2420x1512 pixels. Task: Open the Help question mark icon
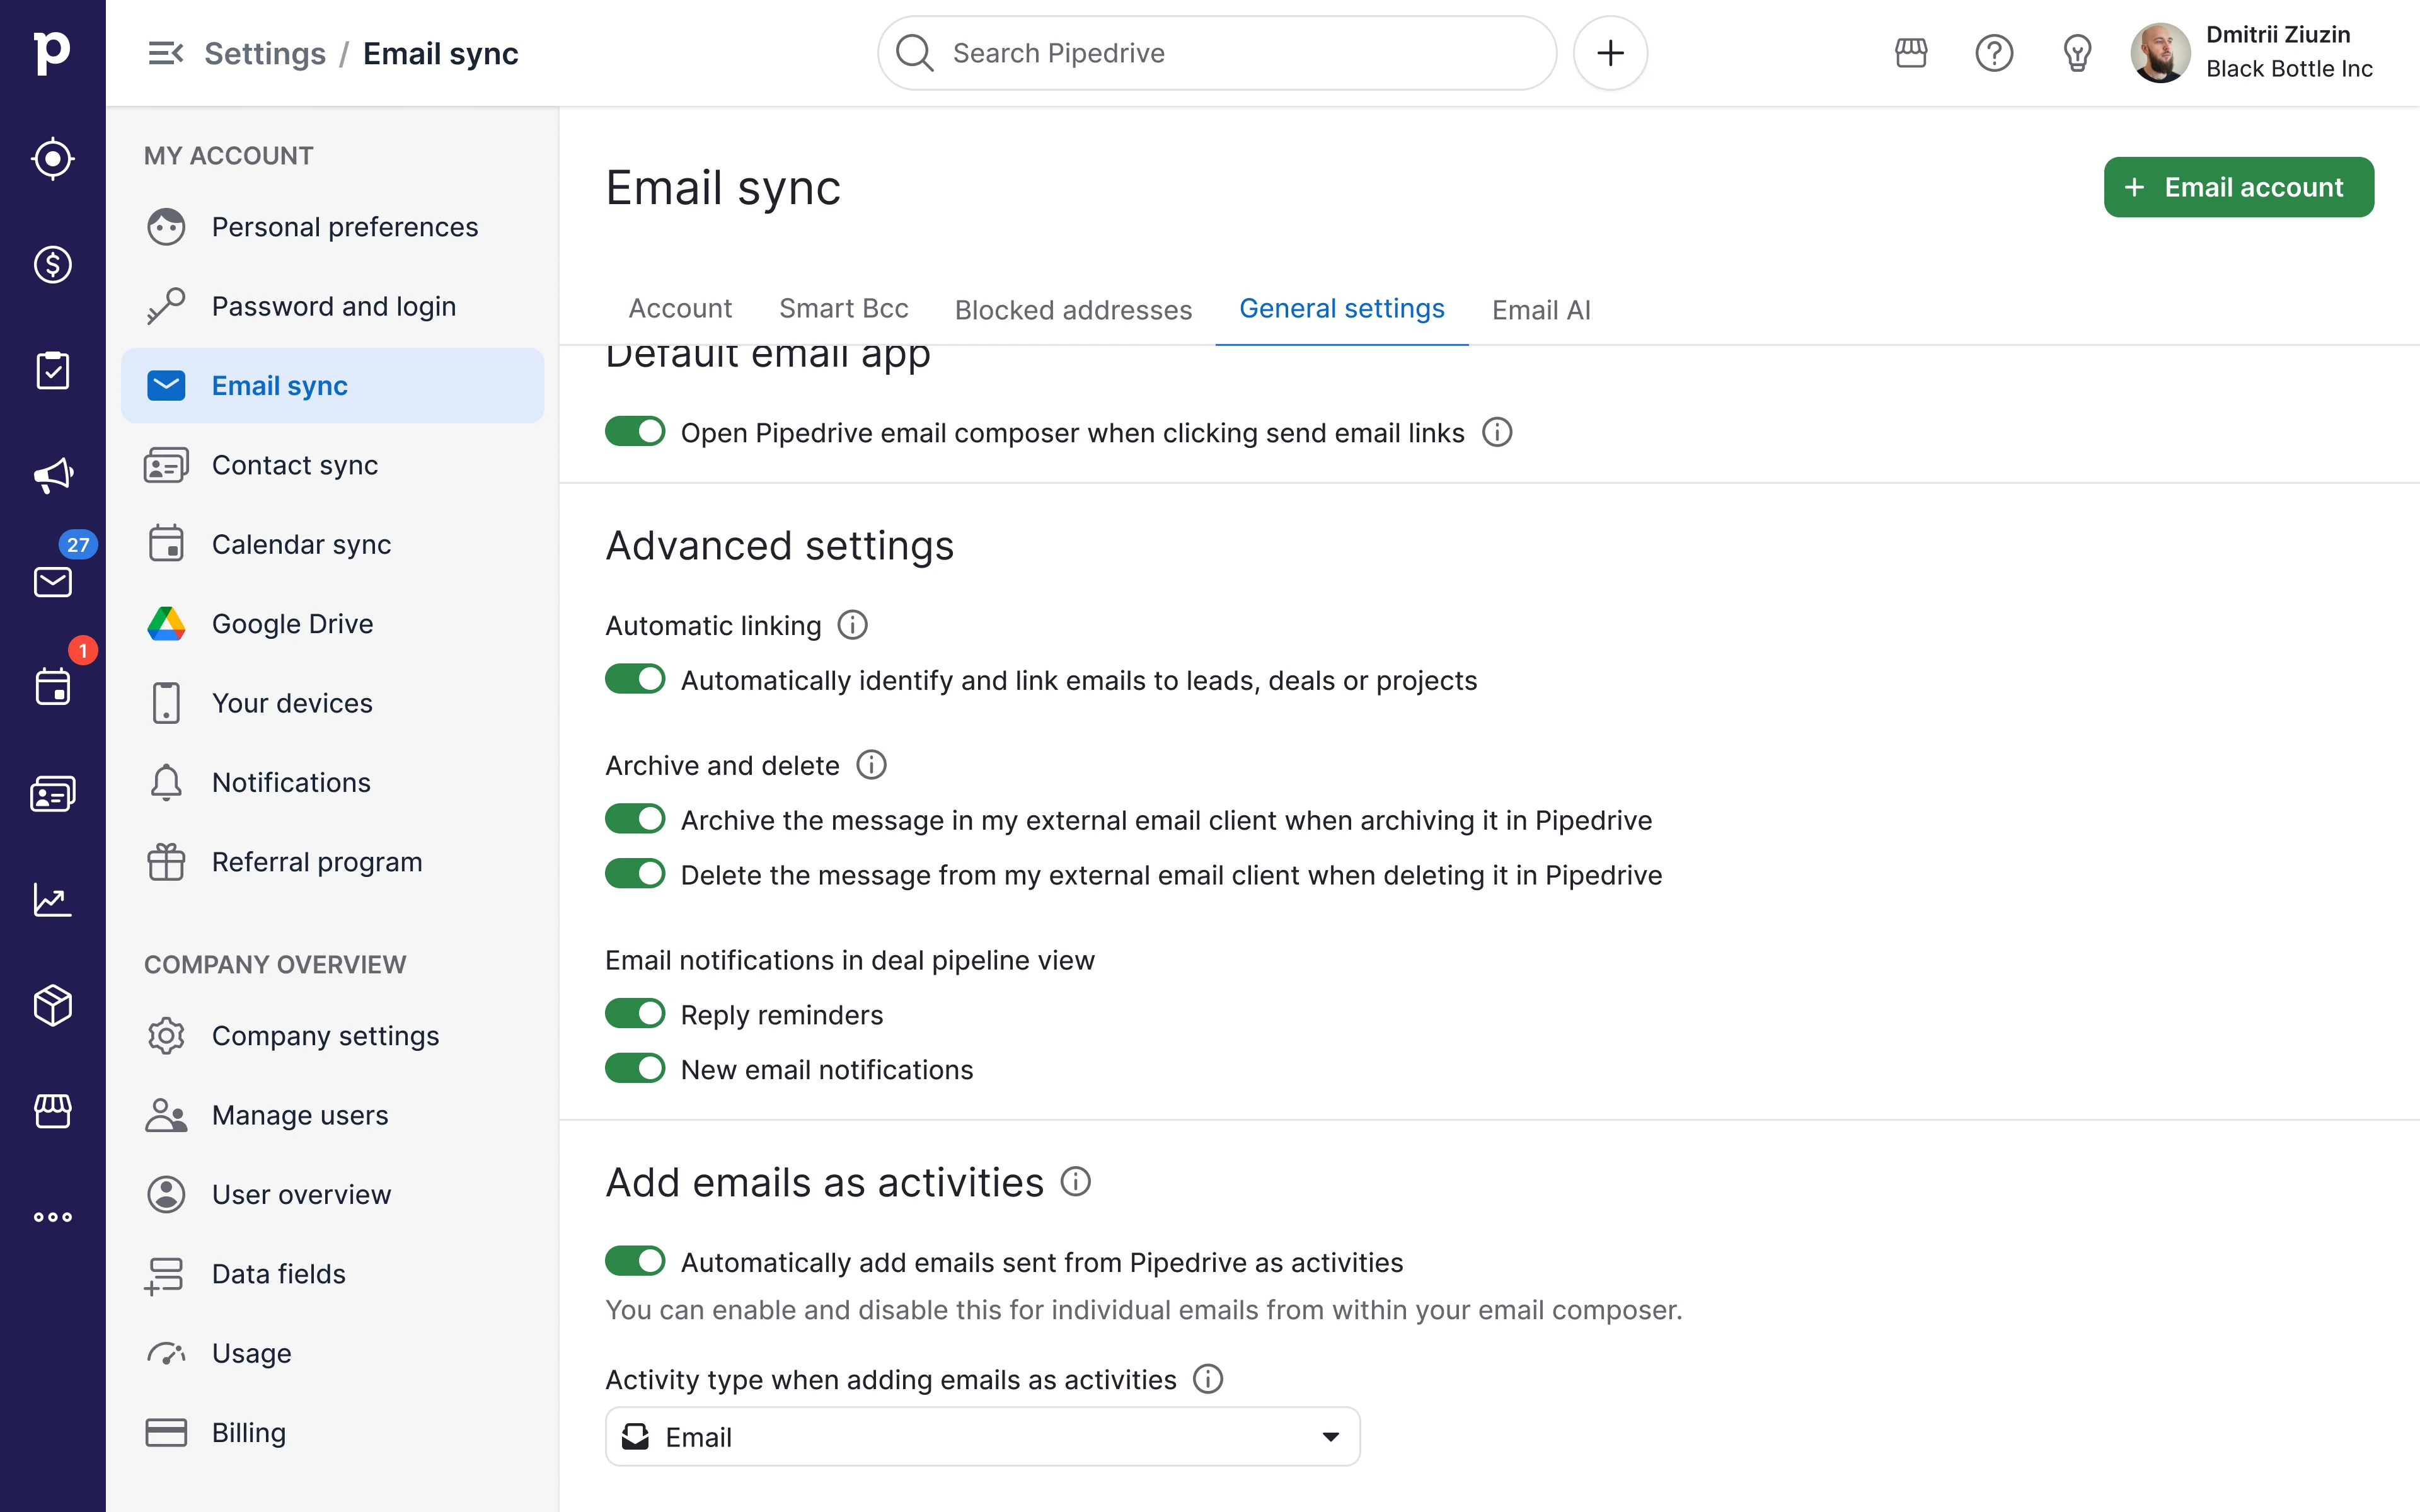(1994, 53)
